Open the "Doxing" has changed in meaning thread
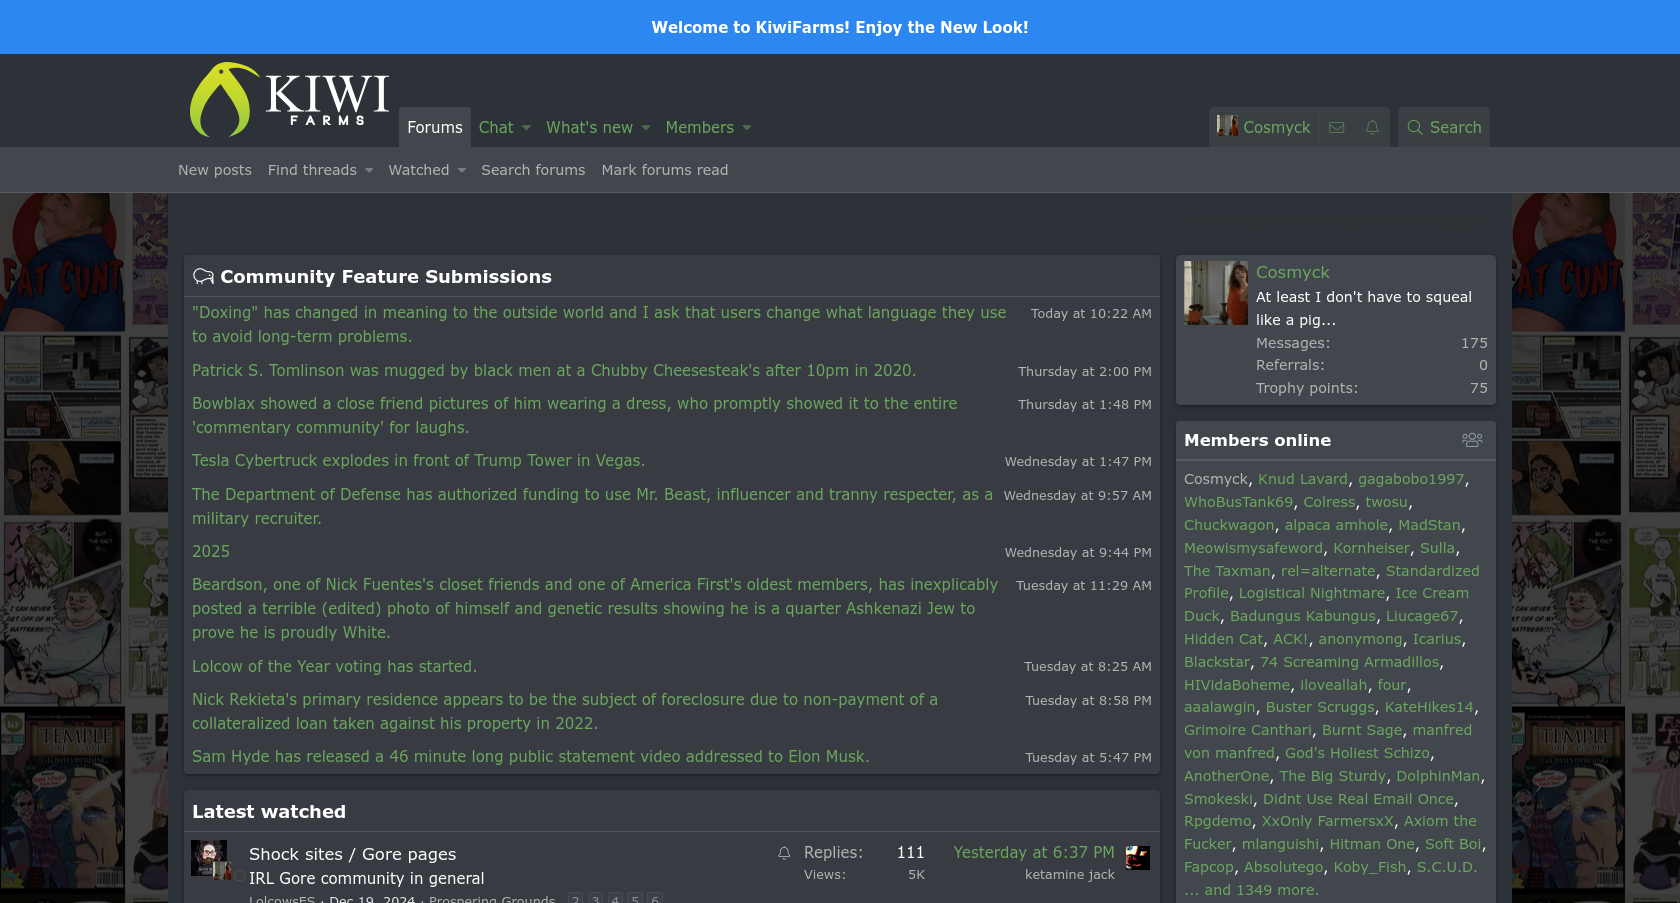Screen dimensions: 1680x903 (x=599, y=325)
